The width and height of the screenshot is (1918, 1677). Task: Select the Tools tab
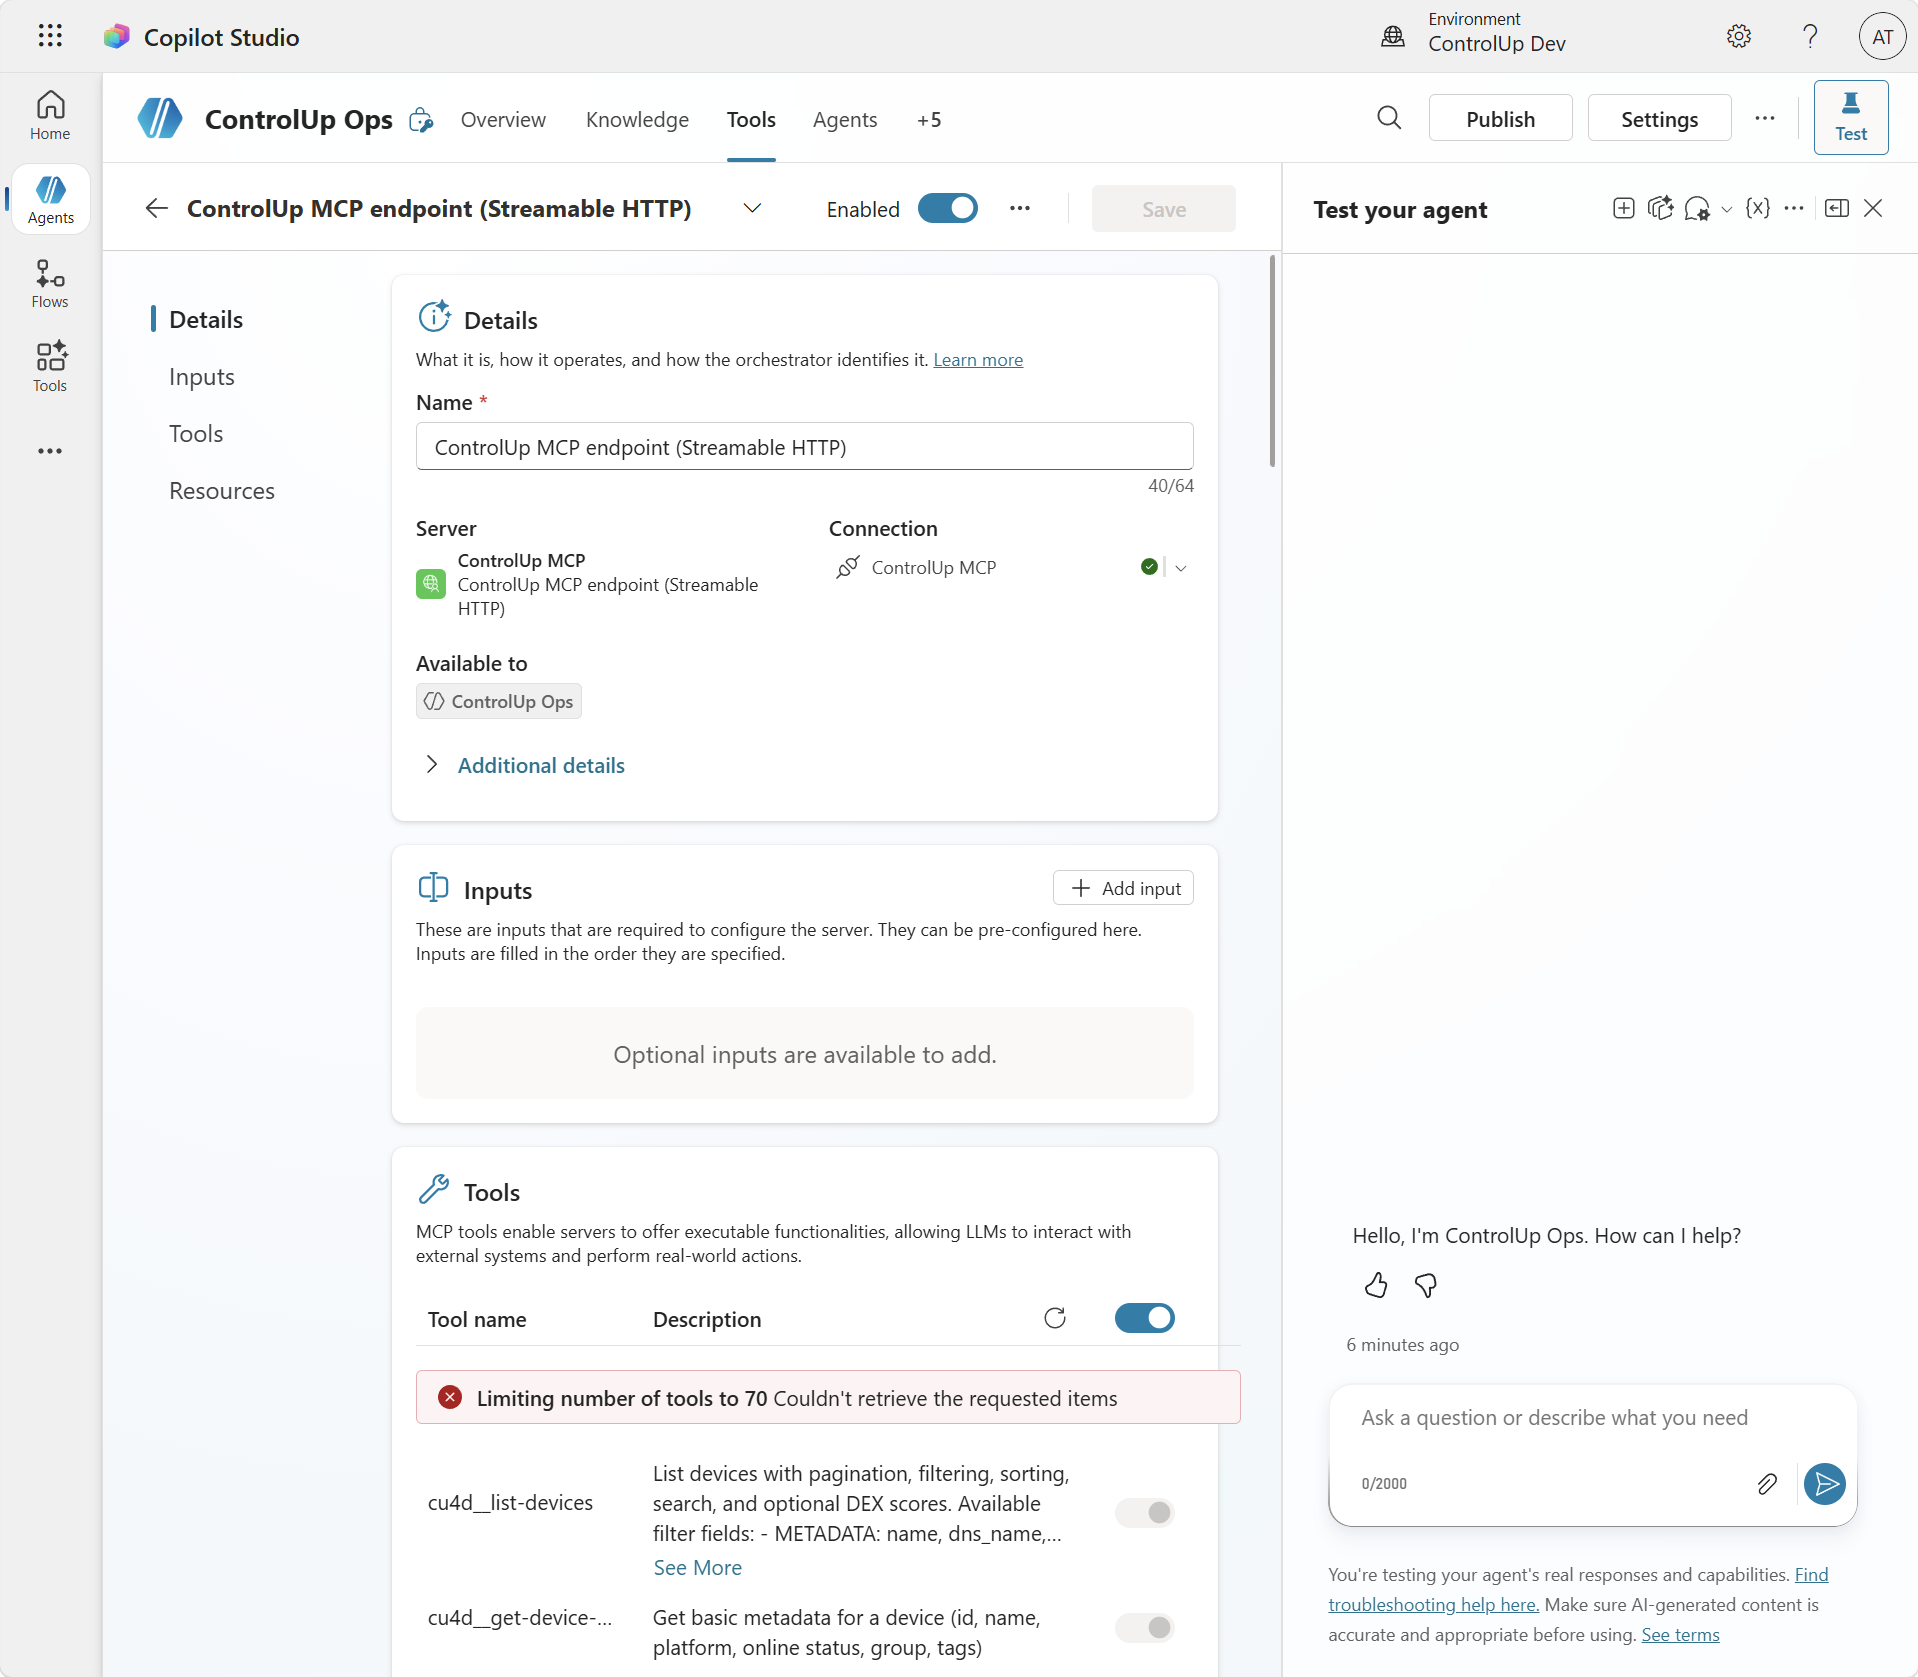pyautogui.click(x=751, y=120)
